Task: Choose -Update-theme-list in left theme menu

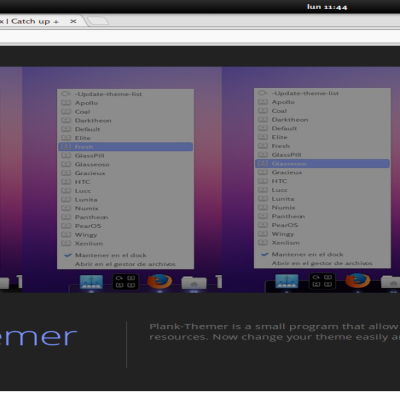Action: [125, 94]
